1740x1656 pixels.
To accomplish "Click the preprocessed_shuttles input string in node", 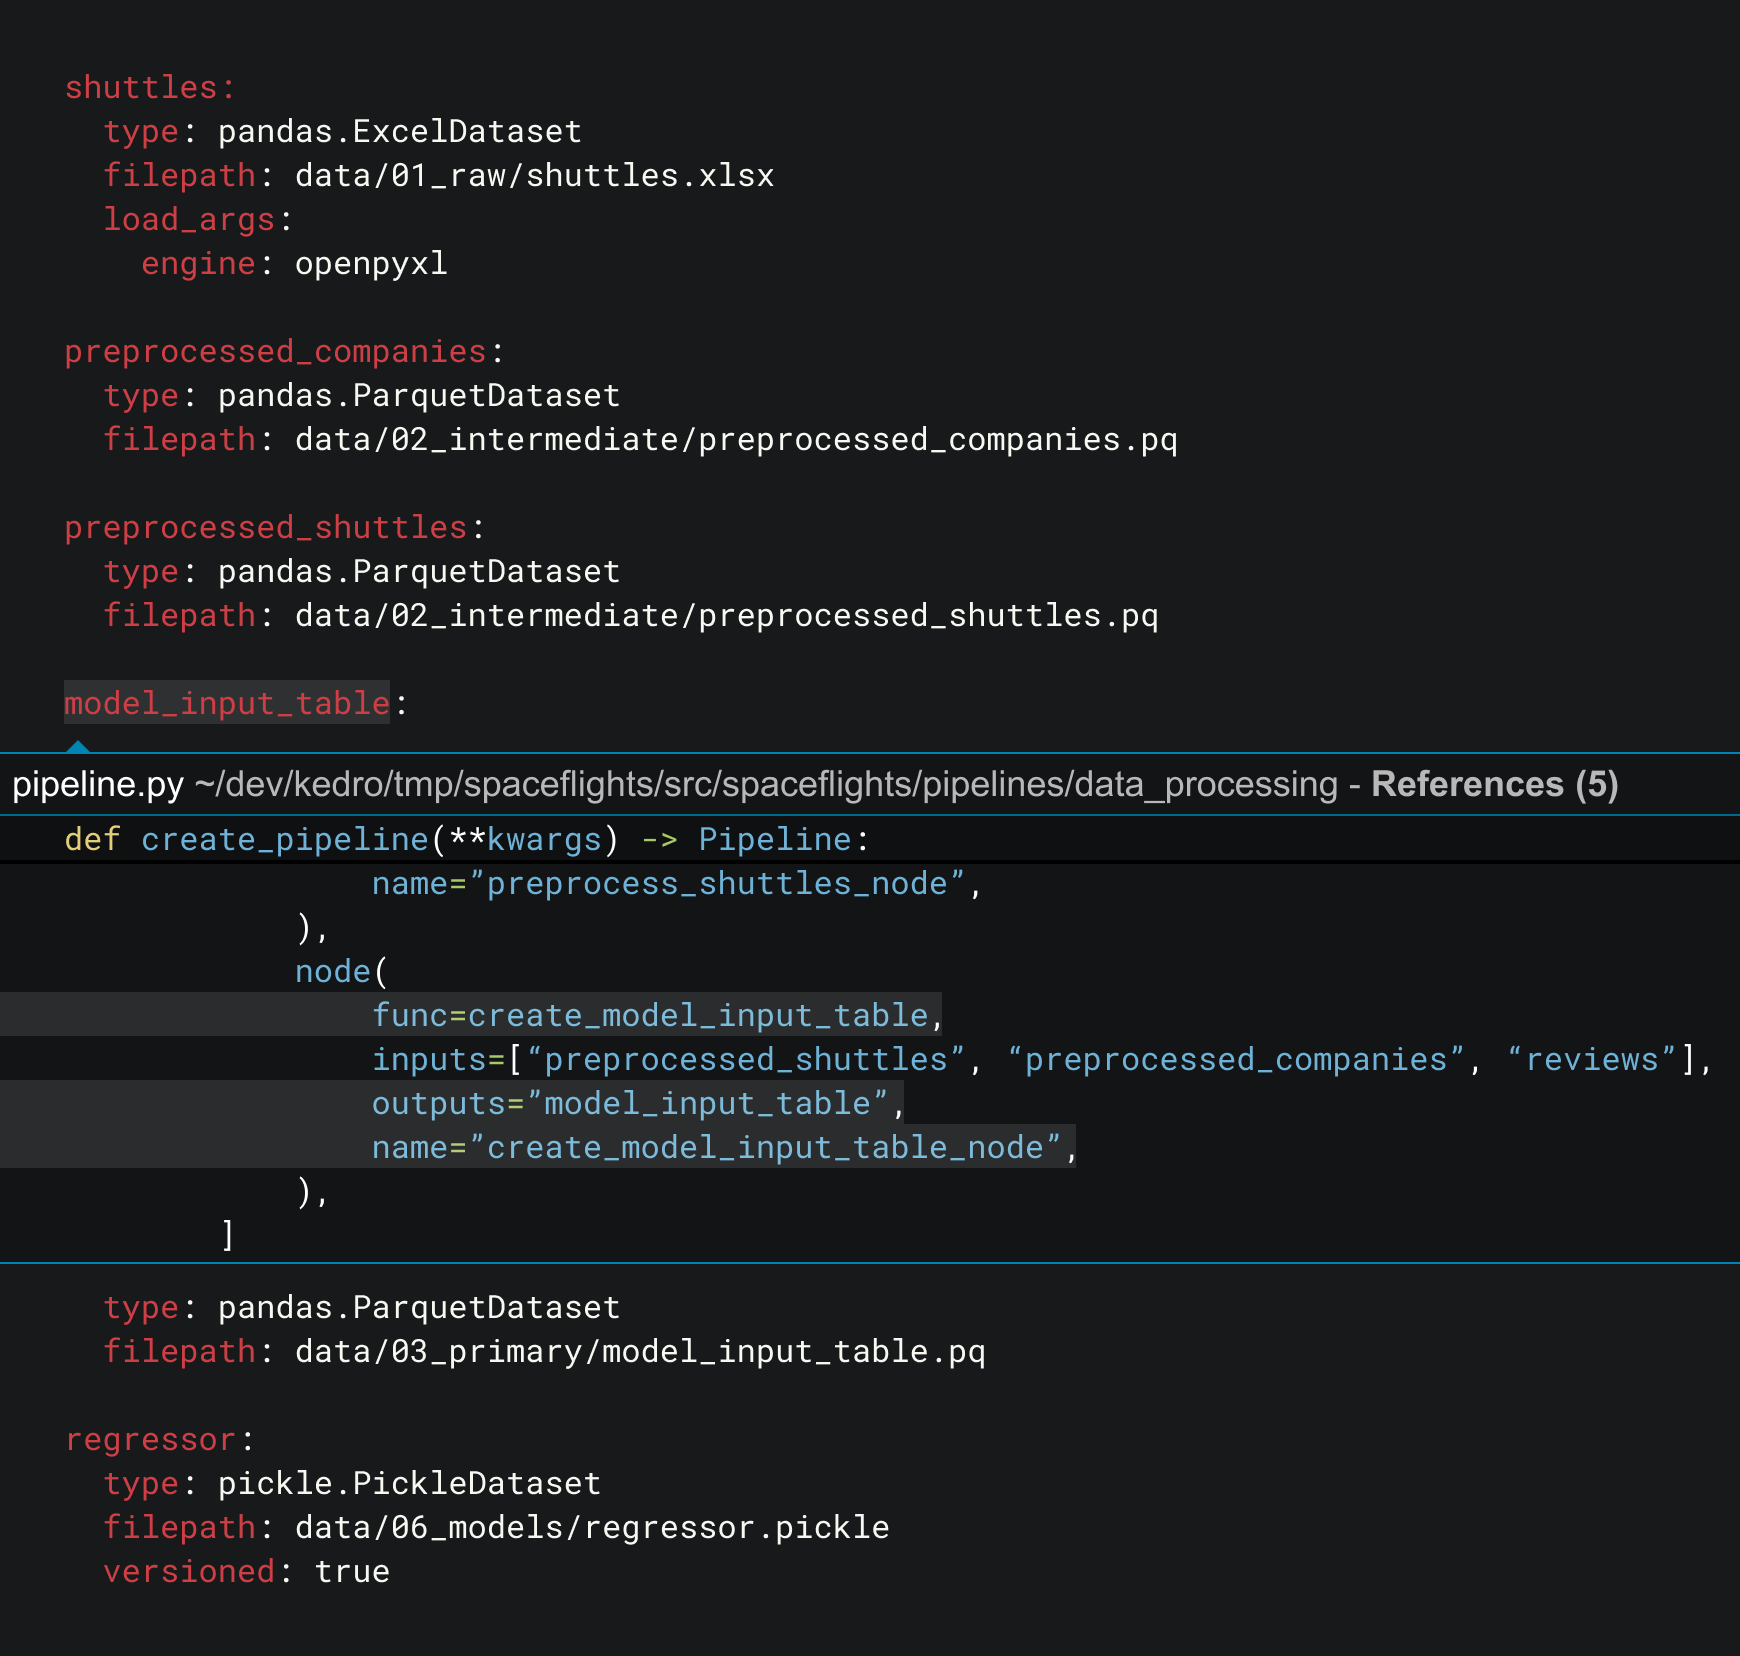I will tap(747, 1059).
